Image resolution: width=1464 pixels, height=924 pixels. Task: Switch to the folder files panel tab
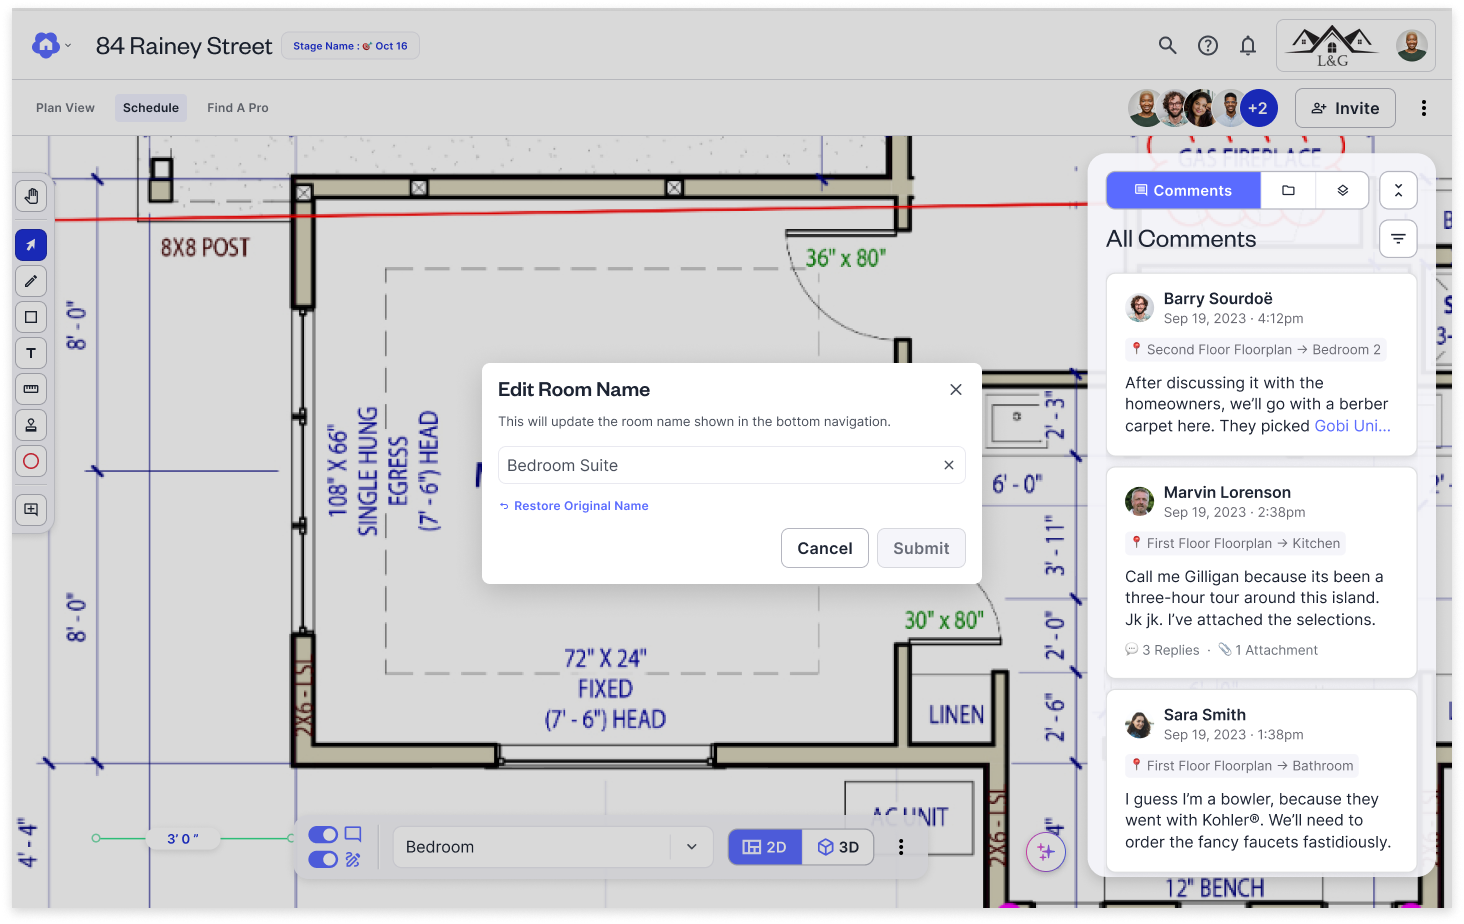tap(1288, 190)
